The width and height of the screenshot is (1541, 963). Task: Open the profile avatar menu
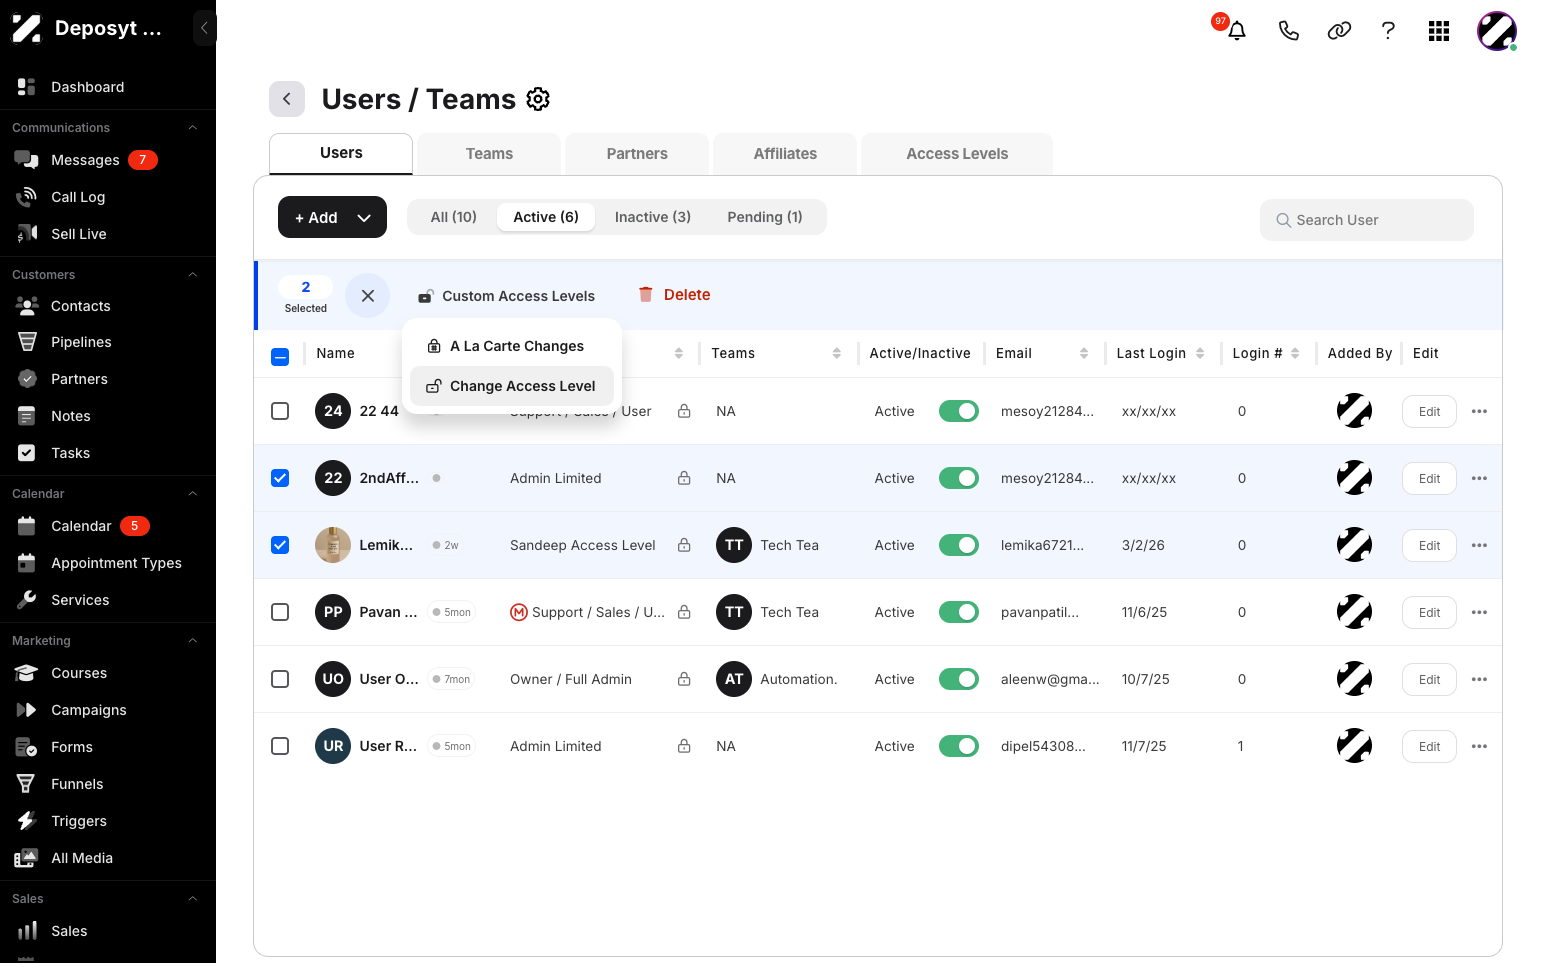click(1497, 31)
